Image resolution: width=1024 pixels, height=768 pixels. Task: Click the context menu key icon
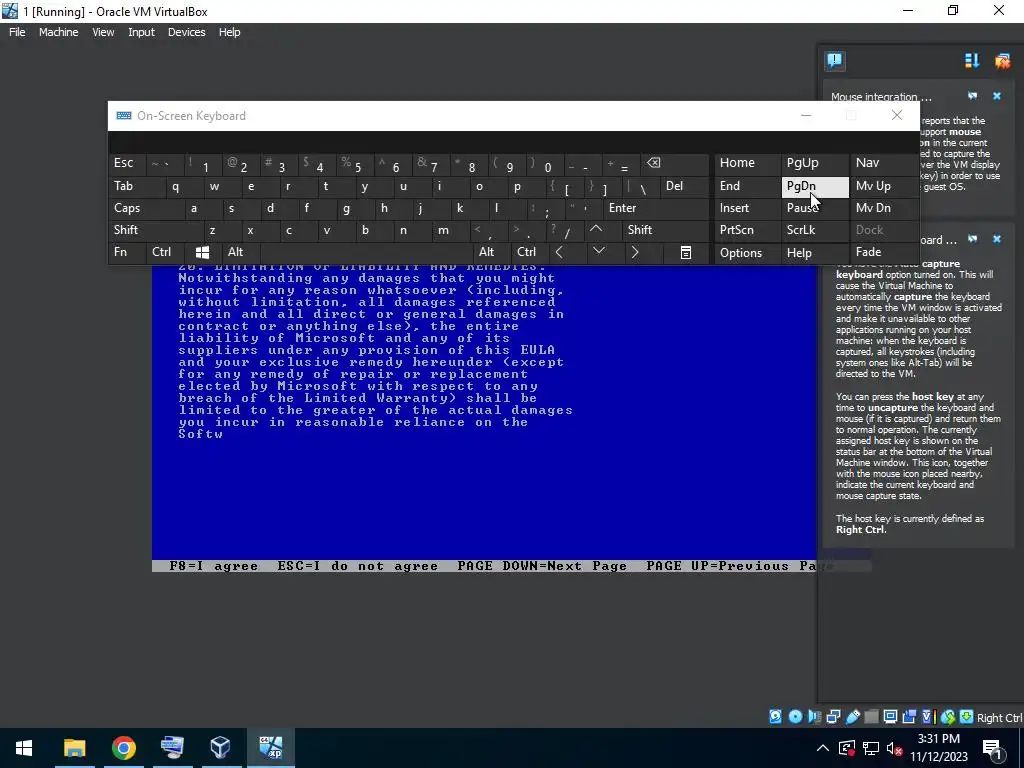tap(685, 252)
